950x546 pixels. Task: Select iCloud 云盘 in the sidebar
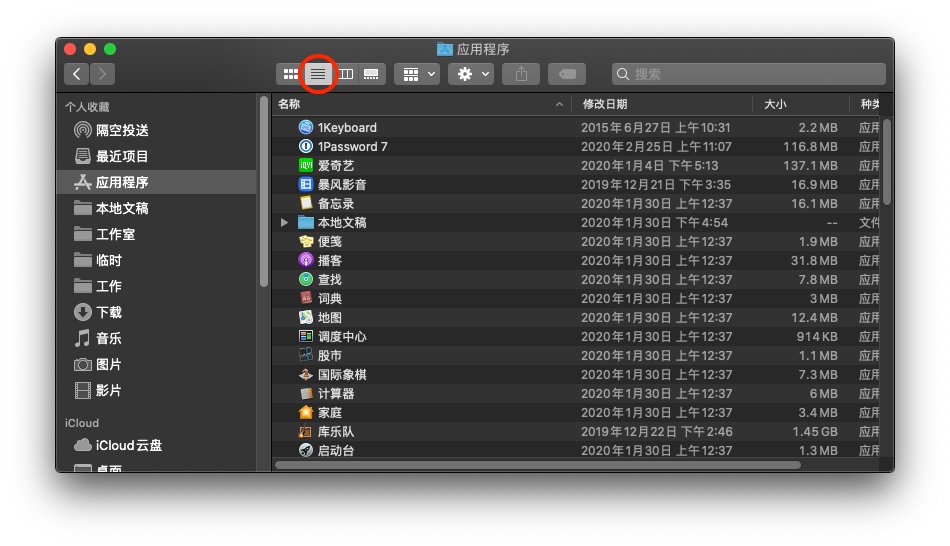click(128, 445)
